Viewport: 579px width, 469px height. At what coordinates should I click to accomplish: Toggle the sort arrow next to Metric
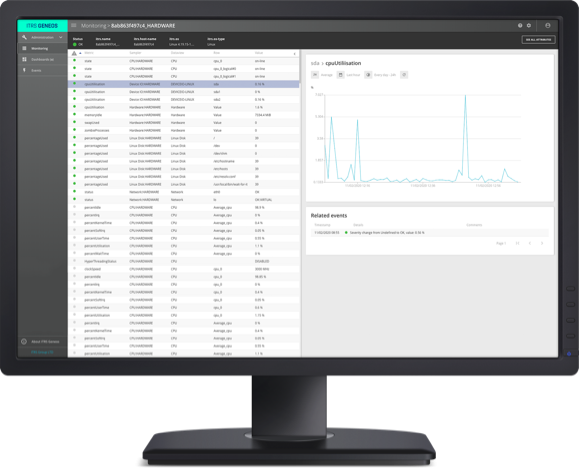[x=80, y=53]
